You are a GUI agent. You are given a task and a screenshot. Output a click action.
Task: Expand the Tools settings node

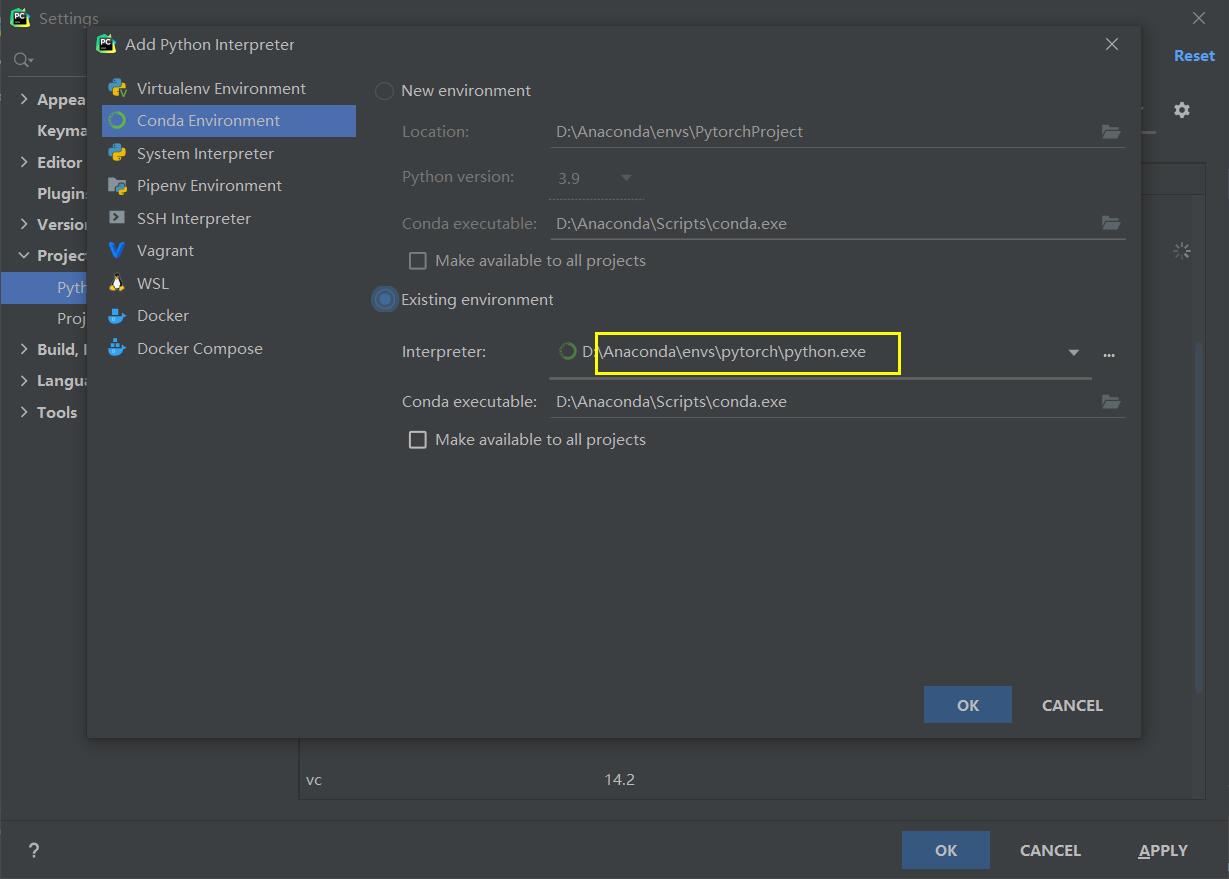coord(24,412)
